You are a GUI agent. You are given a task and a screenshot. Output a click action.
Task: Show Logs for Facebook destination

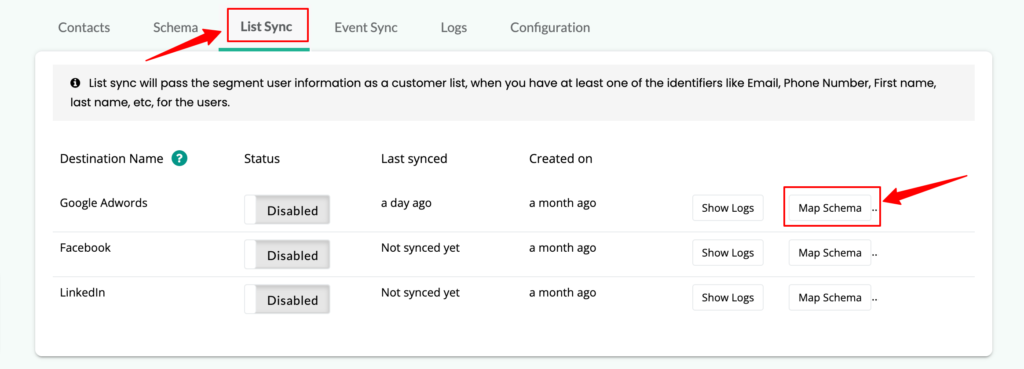click(x=728, y=252)
